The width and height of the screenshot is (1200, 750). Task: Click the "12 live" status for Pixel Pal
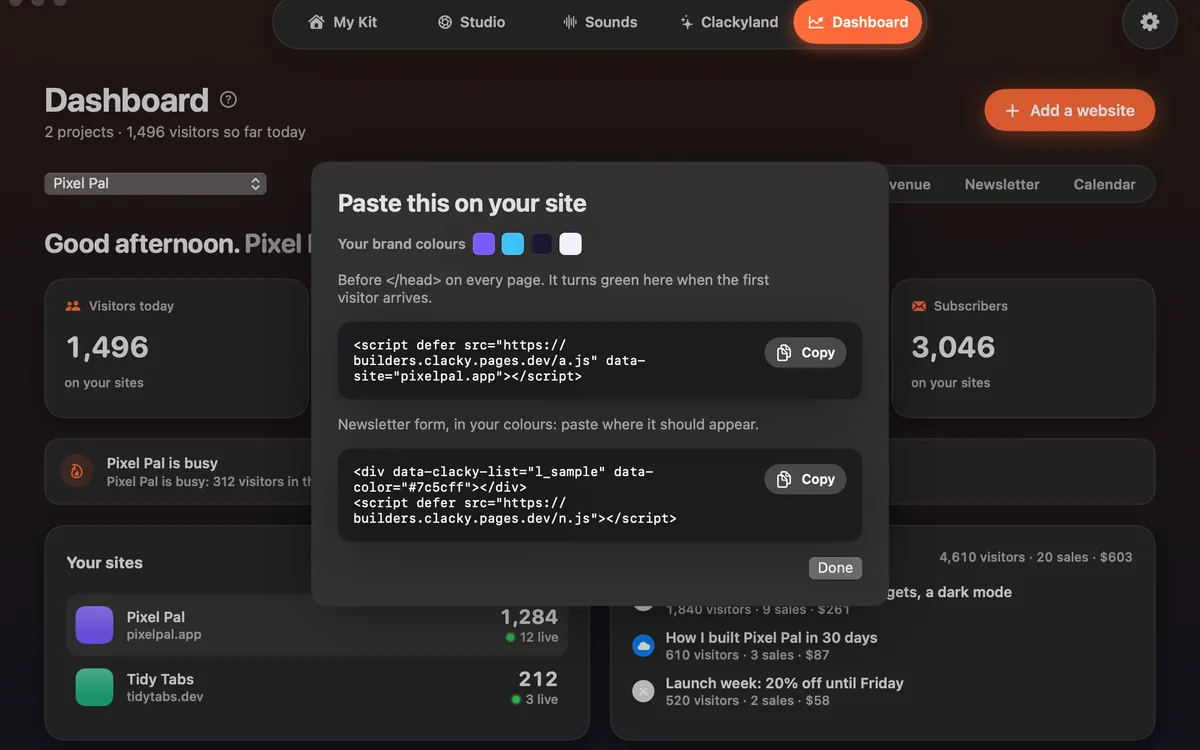(532, 637)
